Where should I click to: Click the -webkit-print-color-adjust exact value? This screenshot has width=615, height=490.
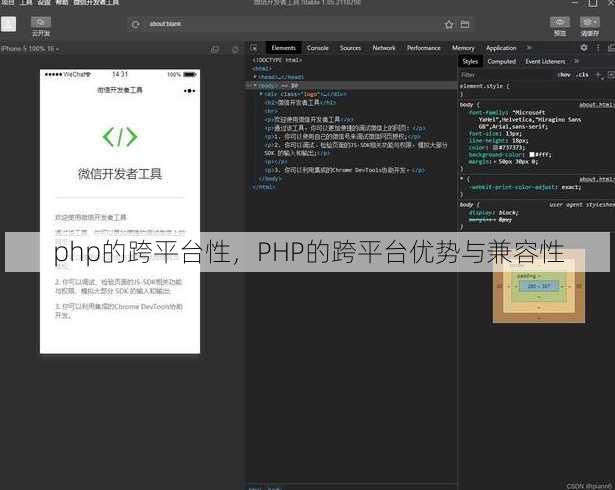pos(571,187)
